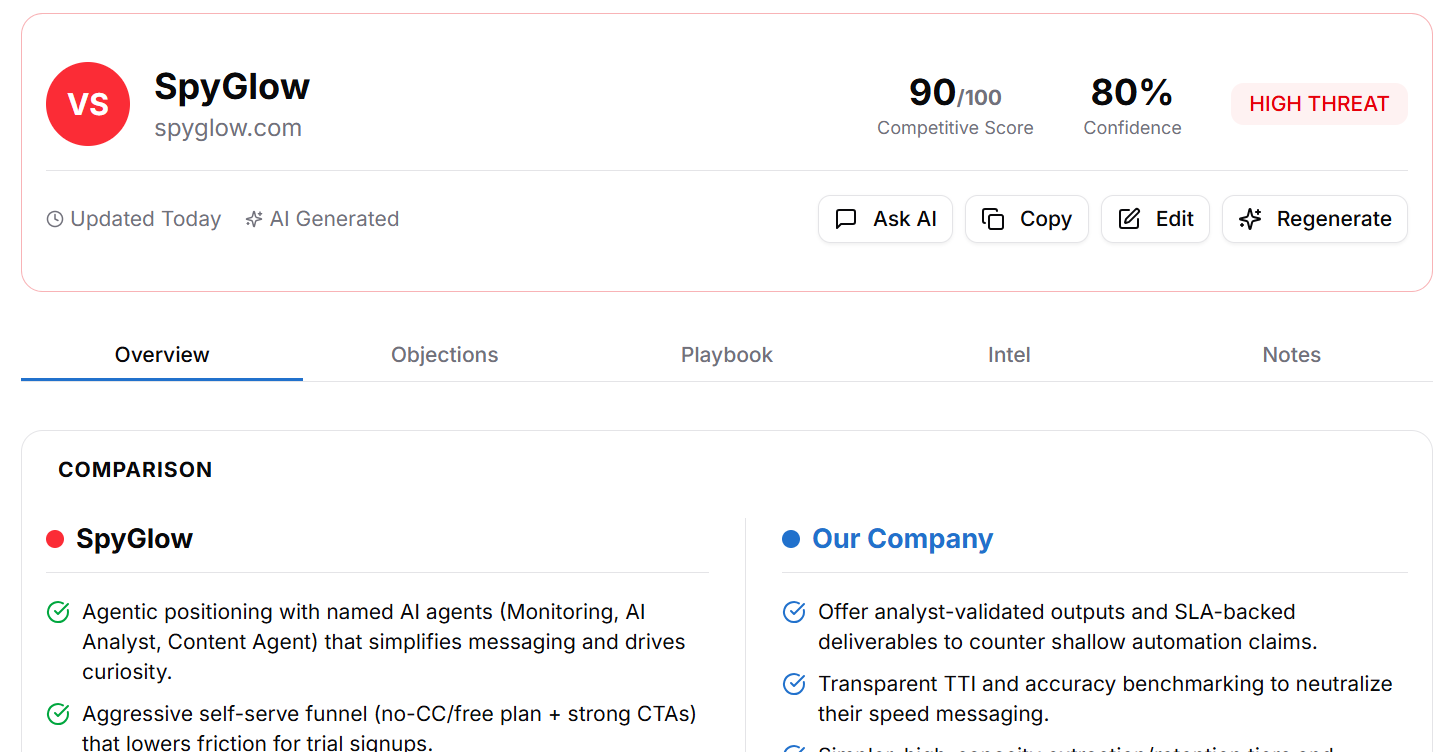
Task: Click the Regenerate sparkle icon
Action: [x=1250, y=219]
